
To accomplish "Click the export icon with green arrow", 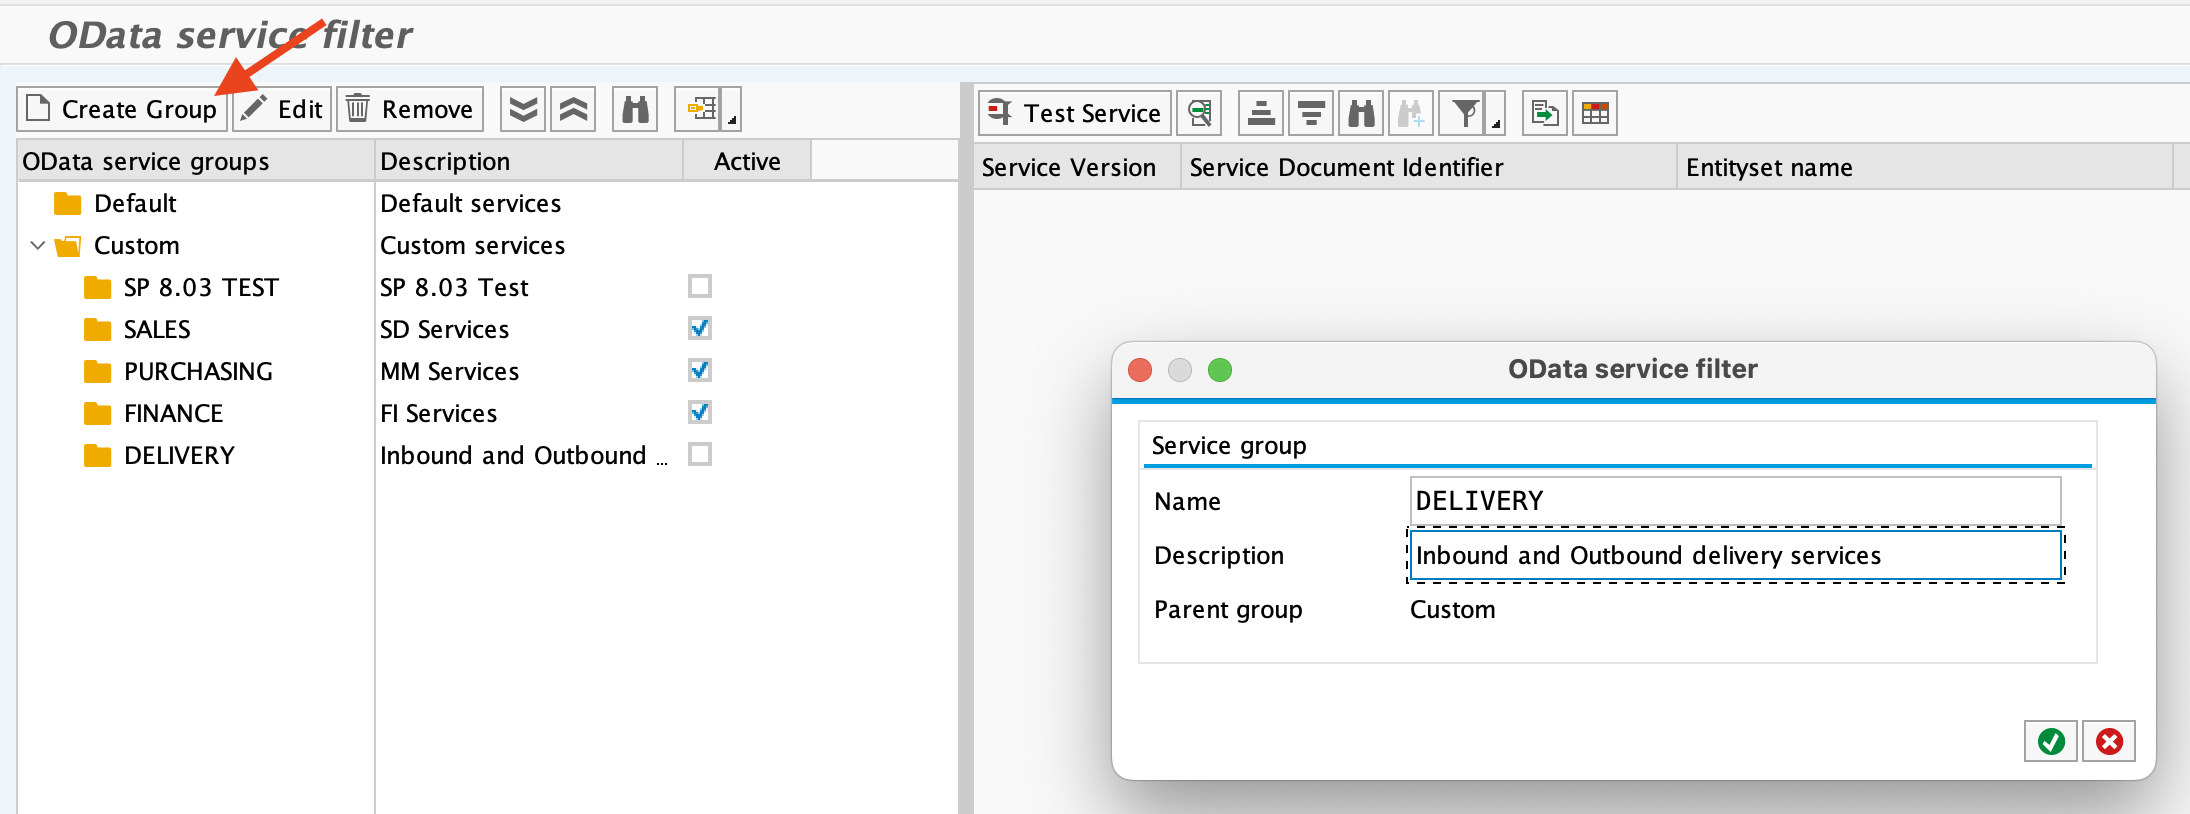I will pos(1545,113).
